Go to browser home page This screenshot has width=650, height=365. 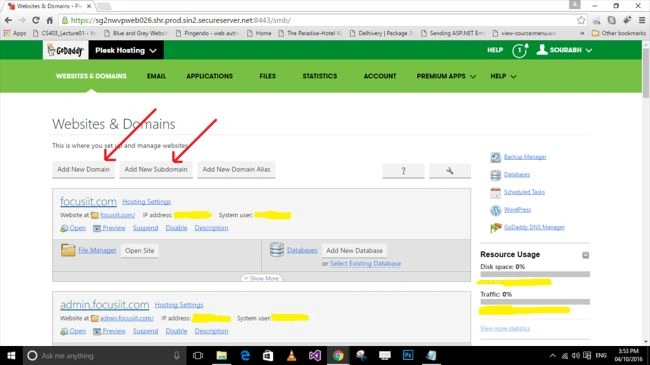coord(49,20)
